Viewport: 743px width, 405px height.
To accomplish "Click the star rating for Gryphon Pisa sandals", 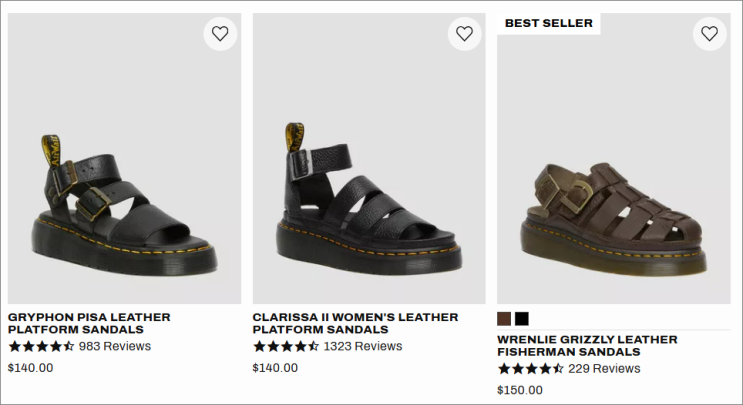I will [x=41, y=346].
